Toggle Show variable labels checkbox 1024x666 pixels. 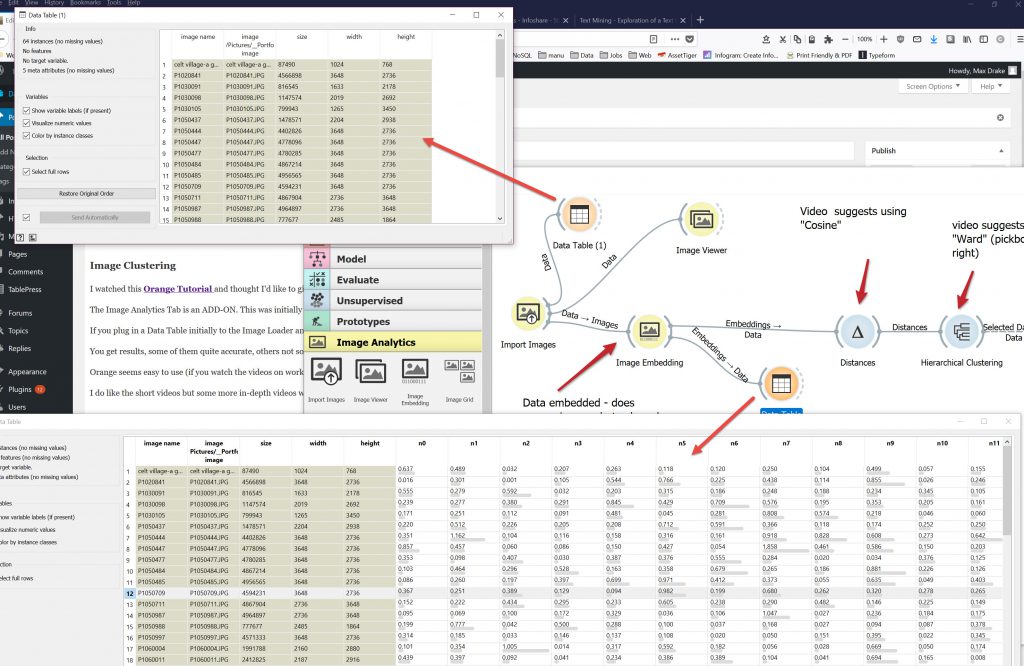pyautogui.click(x=27, y=110)
